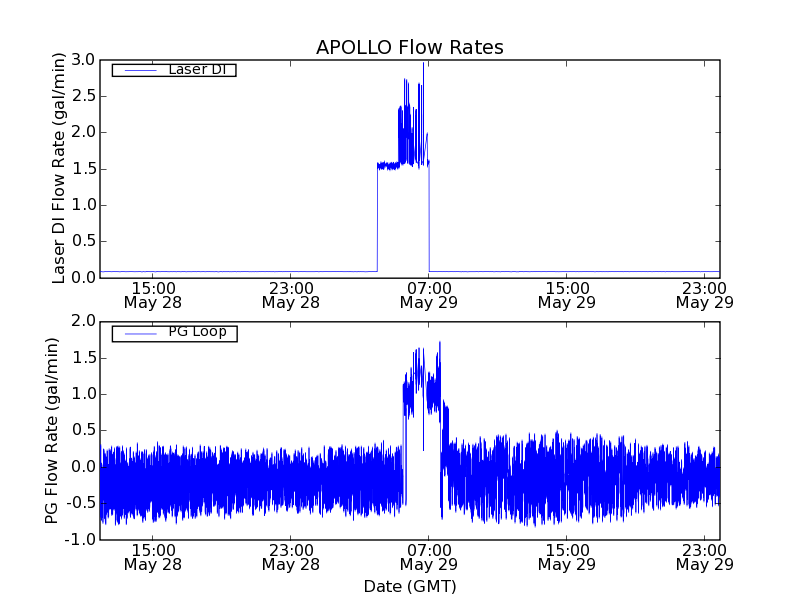Screen dimensions: 800x600
Task: Click the 3.0 tick on Laser DI y-axis
Action: pyautogui.click(x=83, y=60)
